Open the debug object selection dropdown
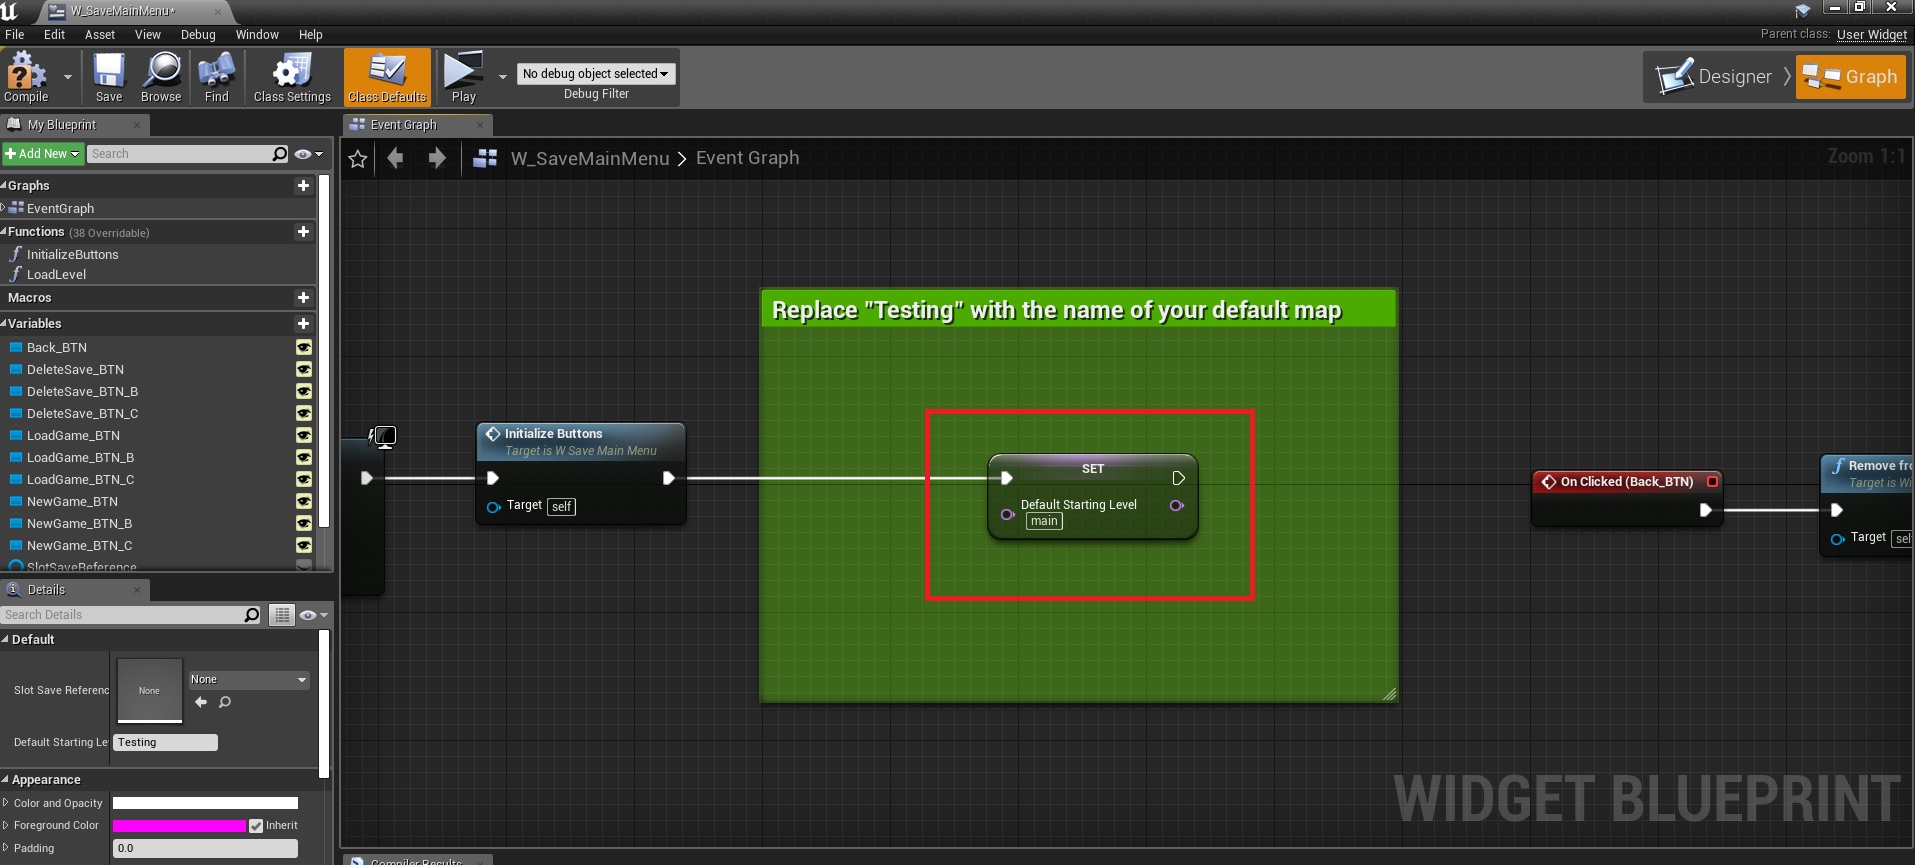The image size is (1915, 865). point(595,74)
